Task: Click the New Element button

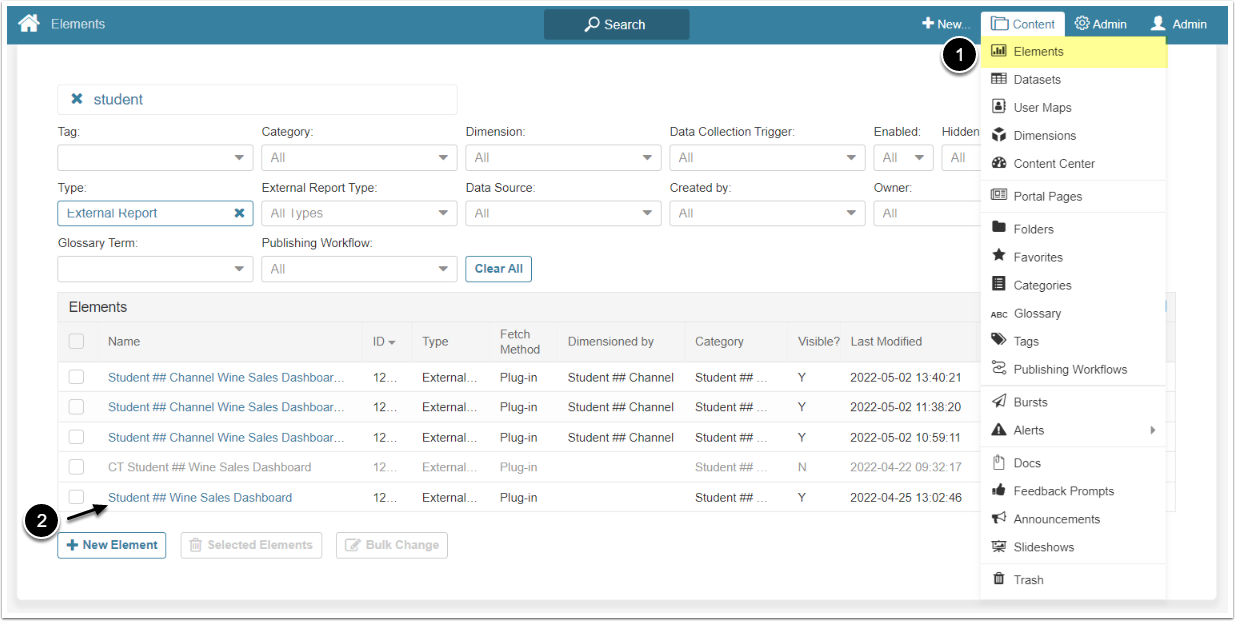Action: (112, 545)
